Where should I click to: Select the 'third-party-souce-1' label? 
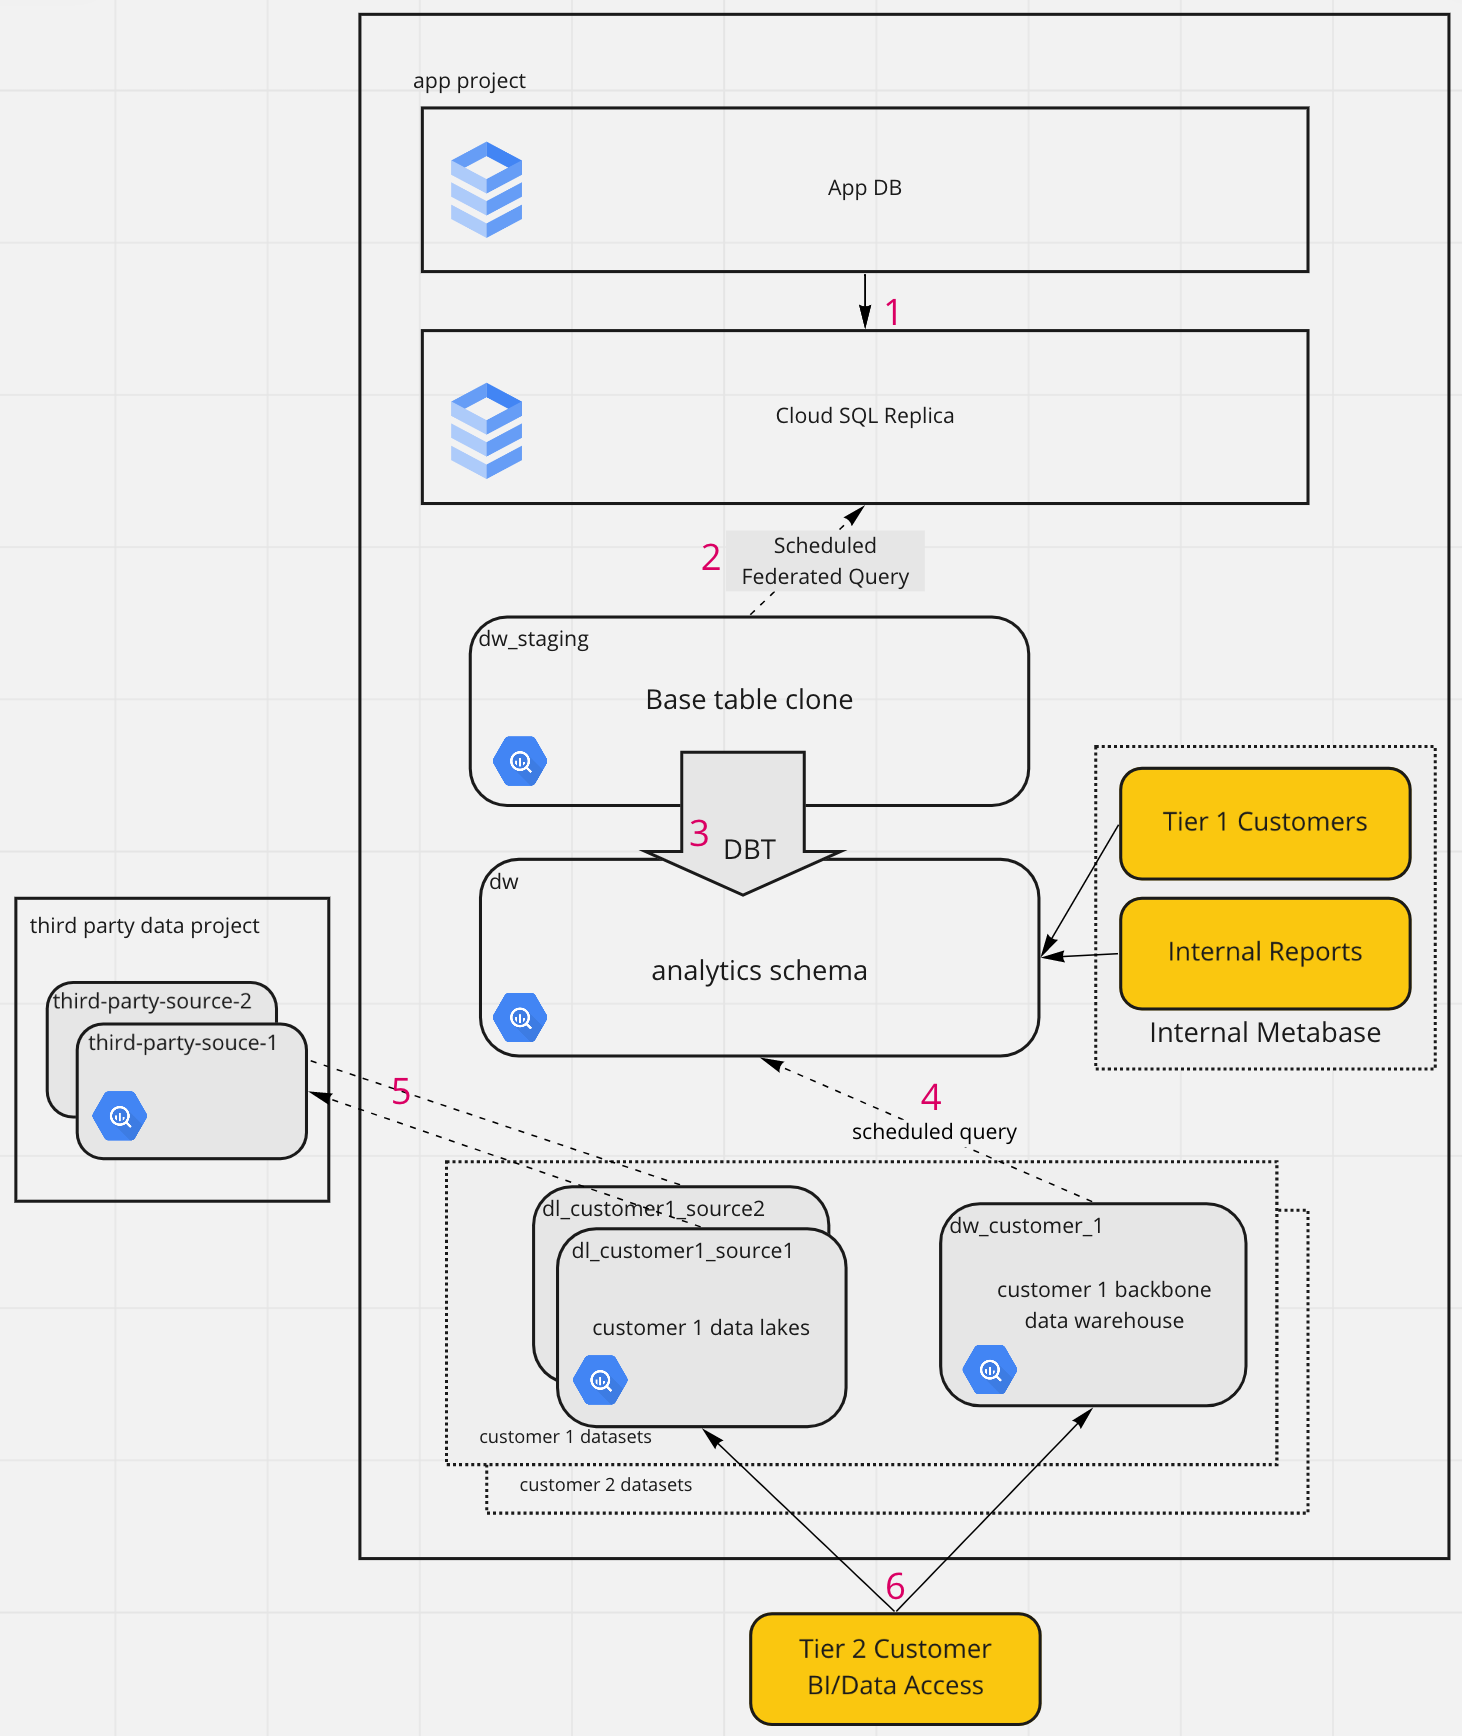click(x=182, y=1043)
